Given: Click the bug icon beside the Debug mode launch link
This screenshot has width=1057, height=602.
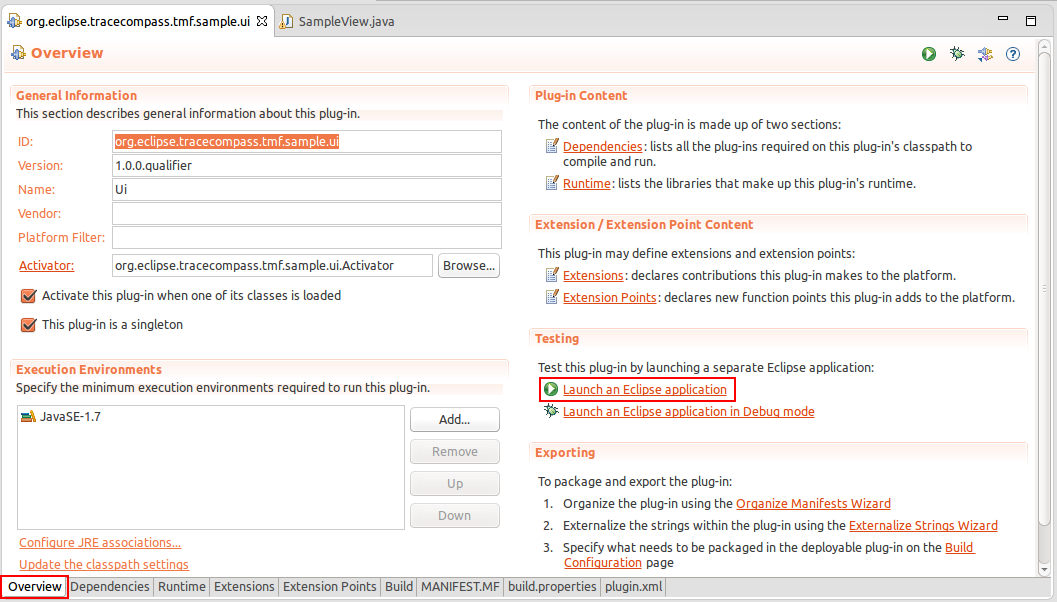Looking at the screenshot, I should pyautogui.click(x=551, y=411).
